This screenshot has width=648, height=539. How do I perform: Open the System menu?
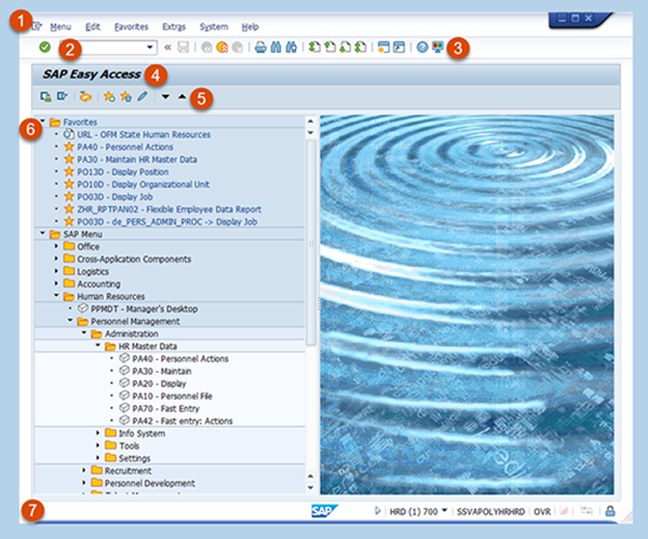[x=214, y=27]
